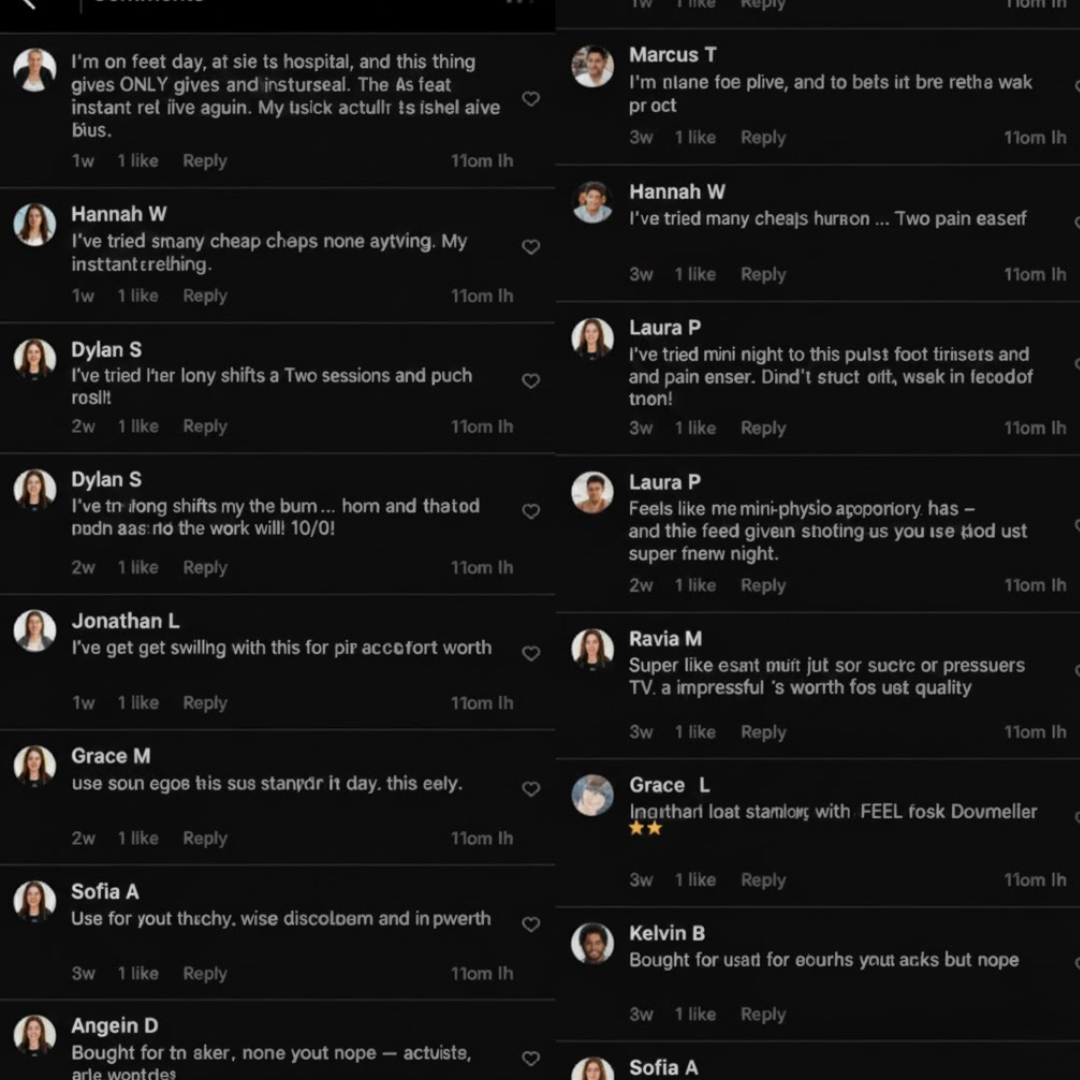This screenshot has width=1080, height=1080.
Task: Open the Marcus T username
Action: click(x=672, y=55)
